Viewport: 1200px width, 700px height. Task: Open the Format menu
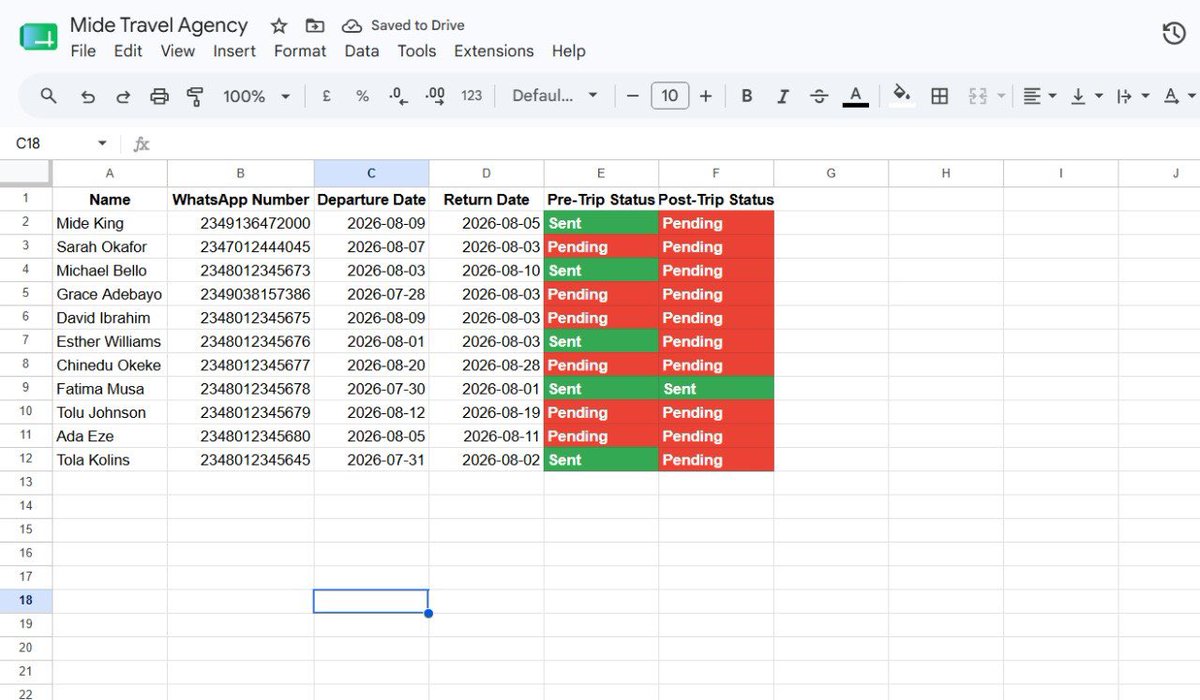300,51
